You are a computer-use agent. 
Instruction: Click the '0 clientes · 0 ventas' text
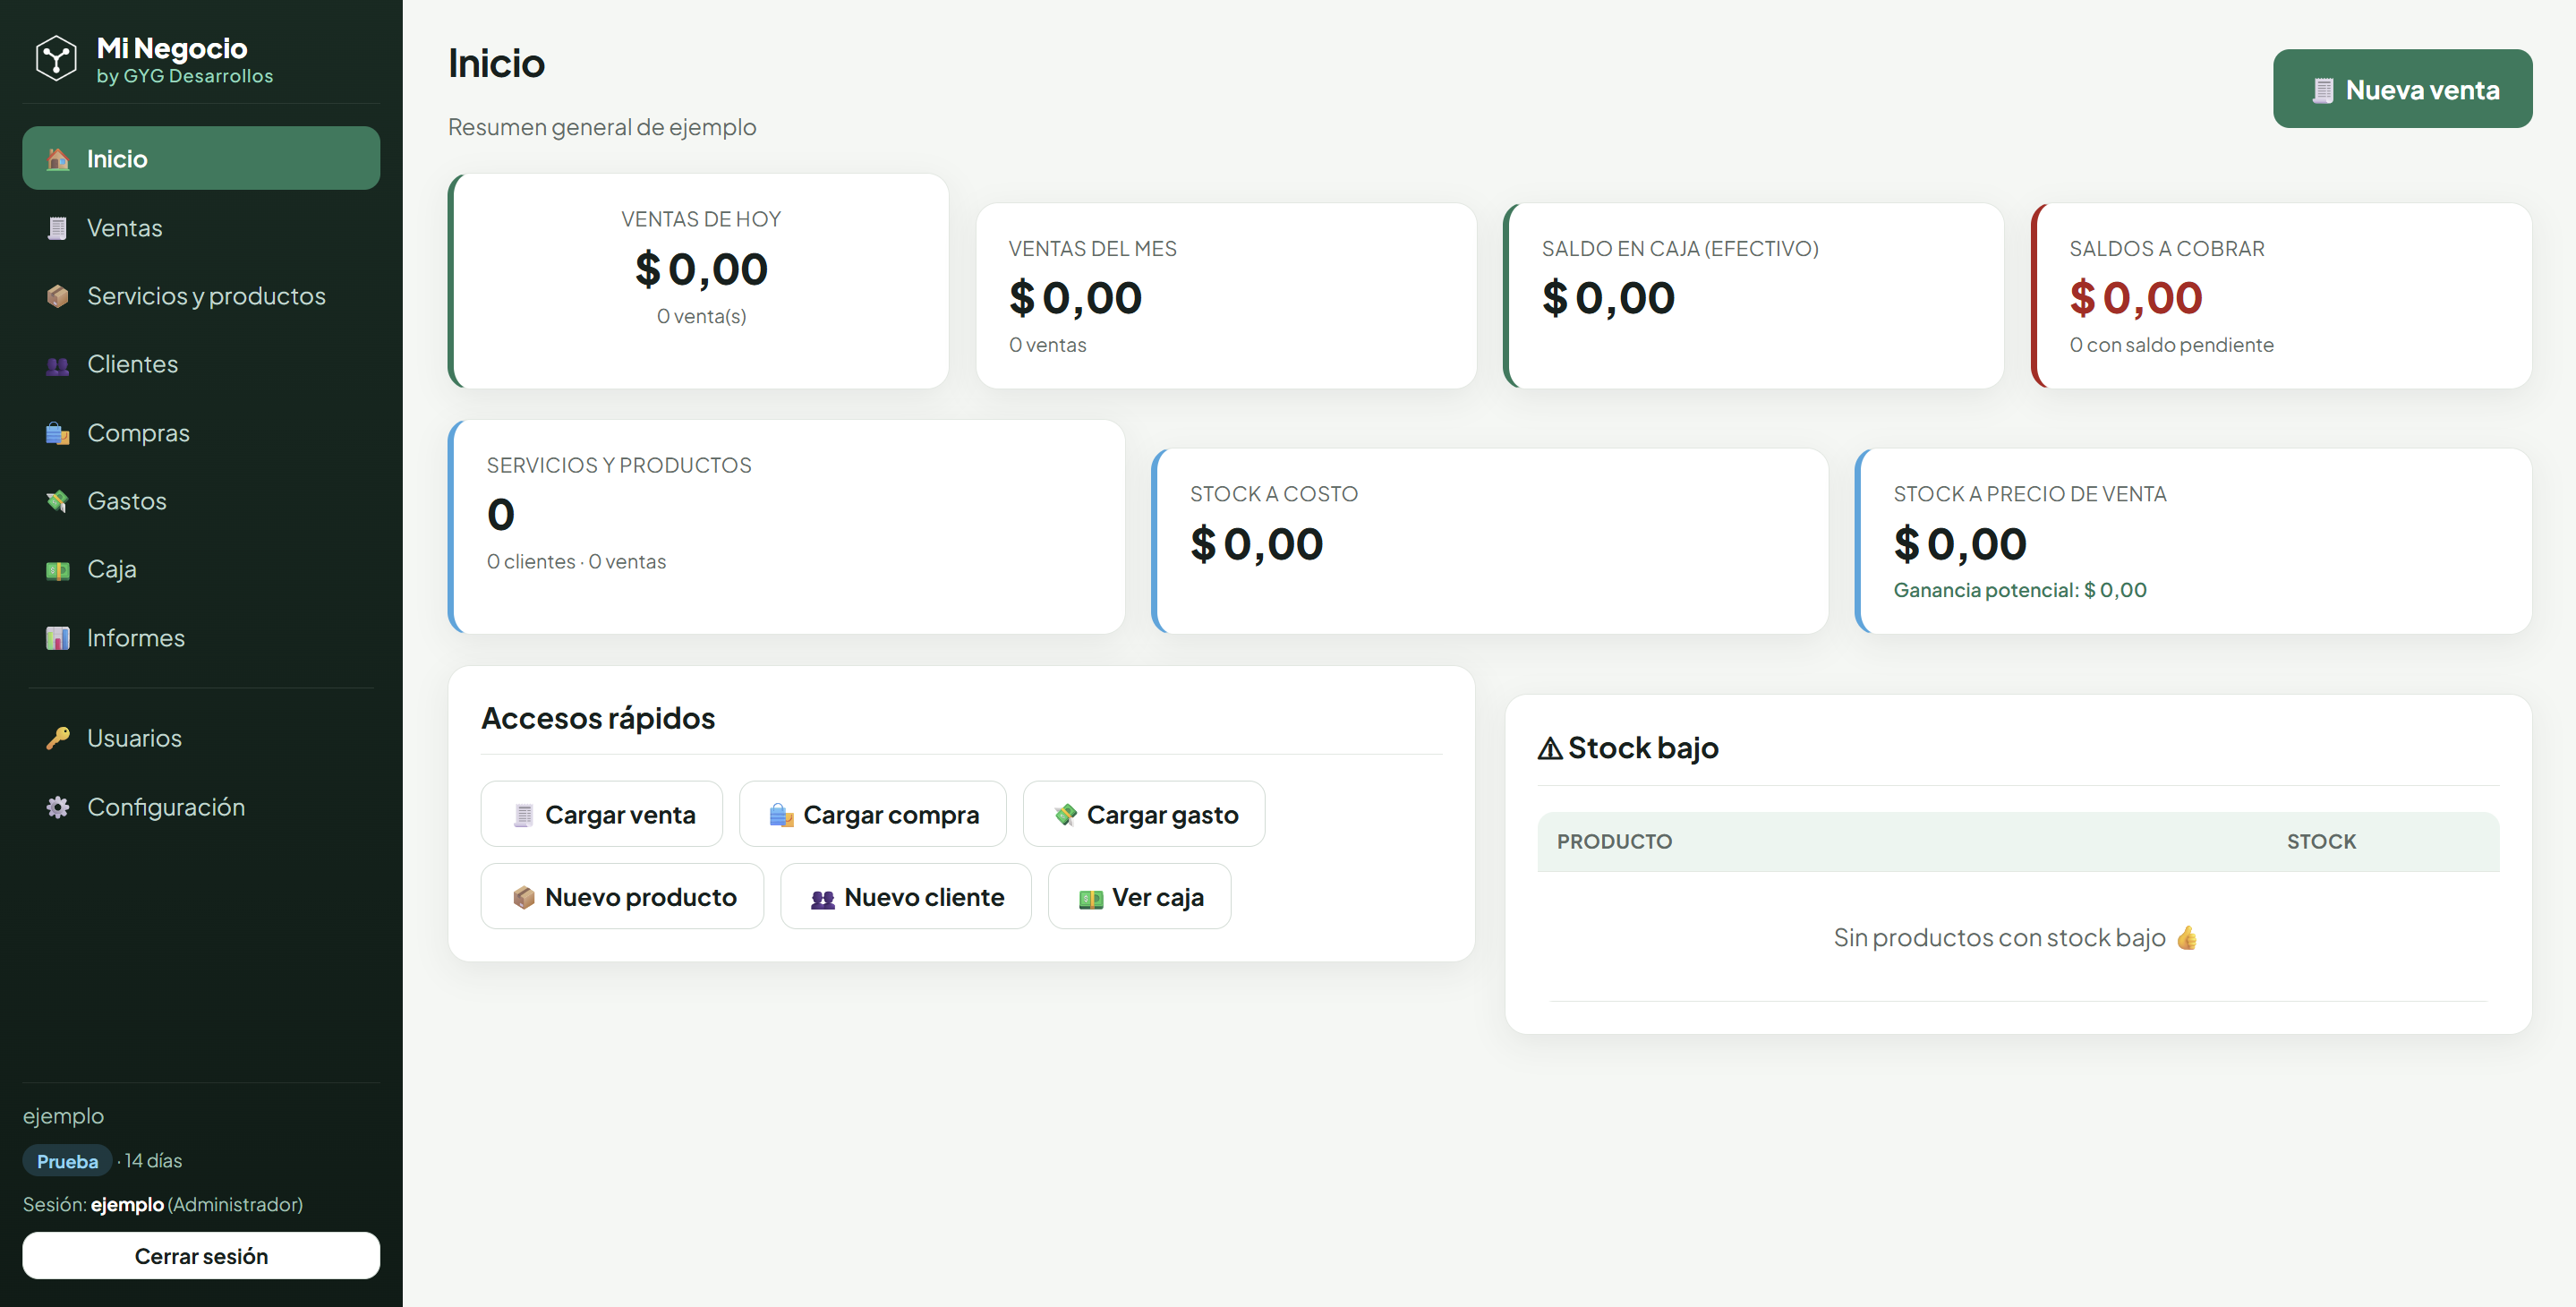(x=576, y=562)
